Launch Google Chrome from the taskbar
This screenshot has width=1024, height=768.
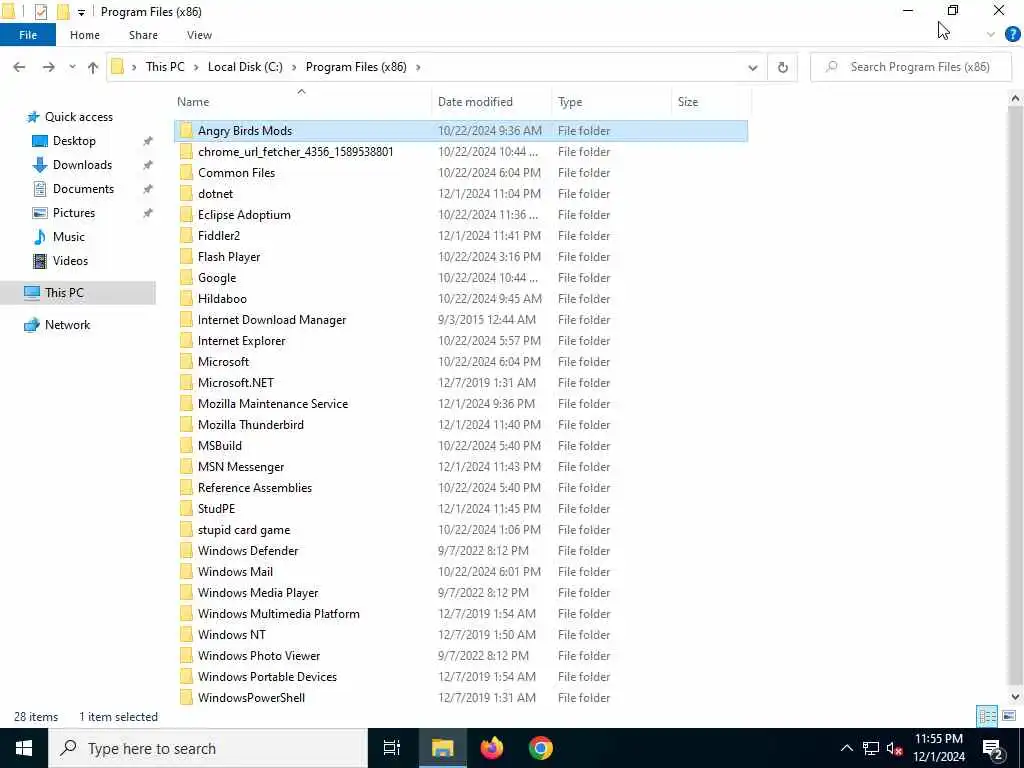click(x=541, y=748)
